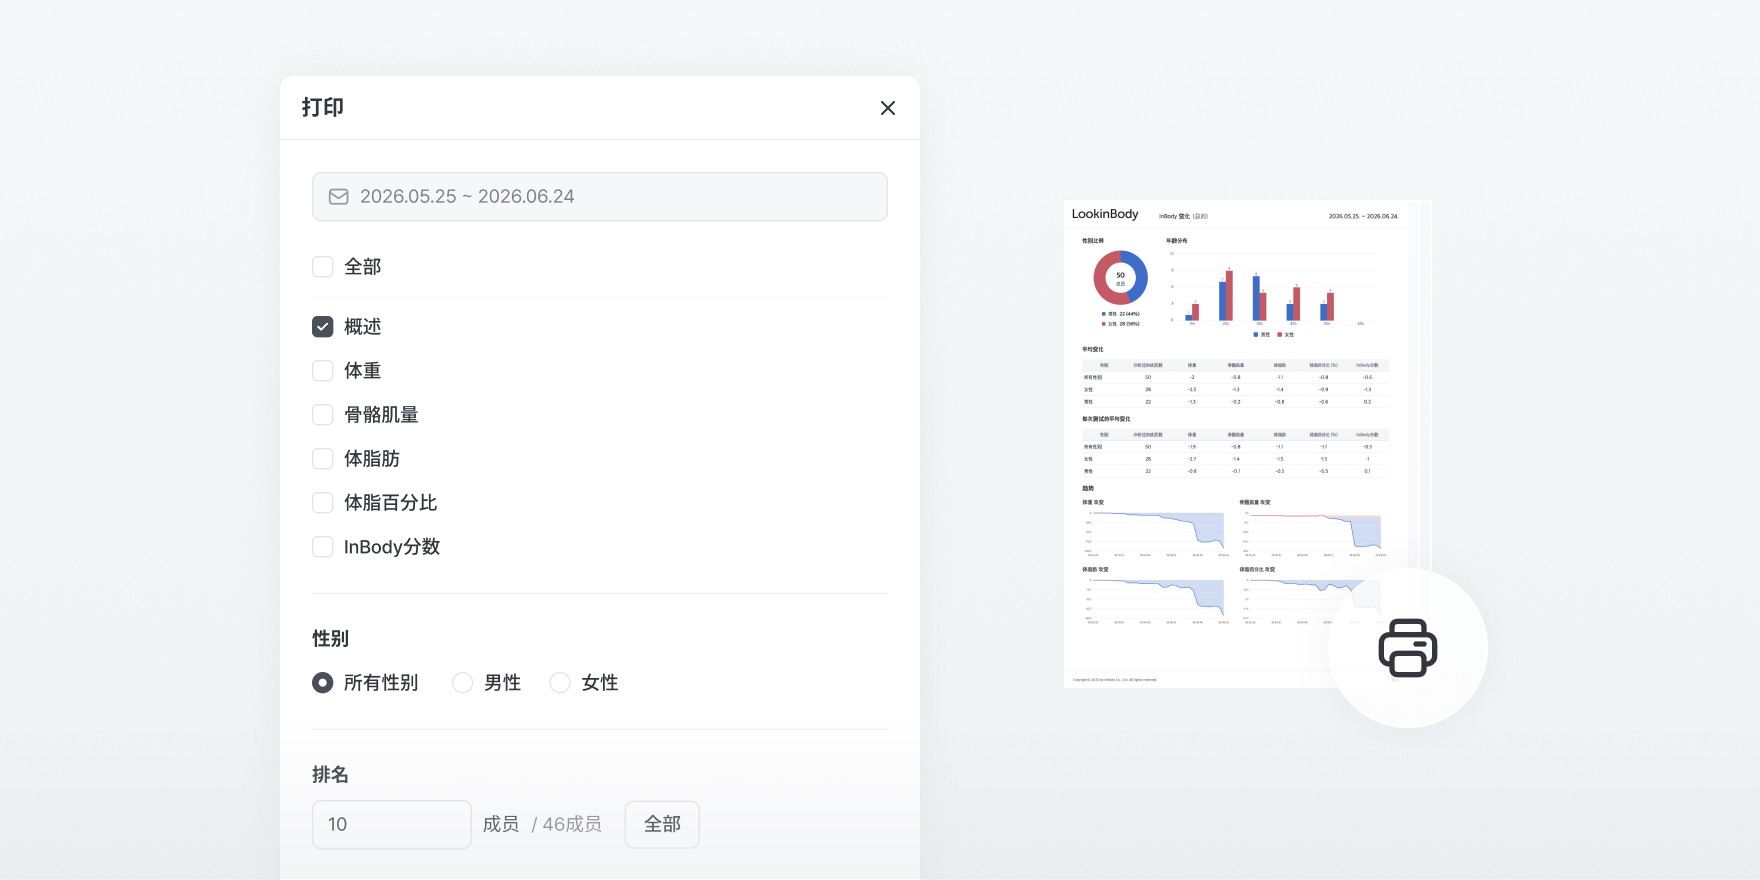Screen dimensions: 1760x880
Task: Check the InBody分数 checkbox
Action: click(x=322, y=547)
